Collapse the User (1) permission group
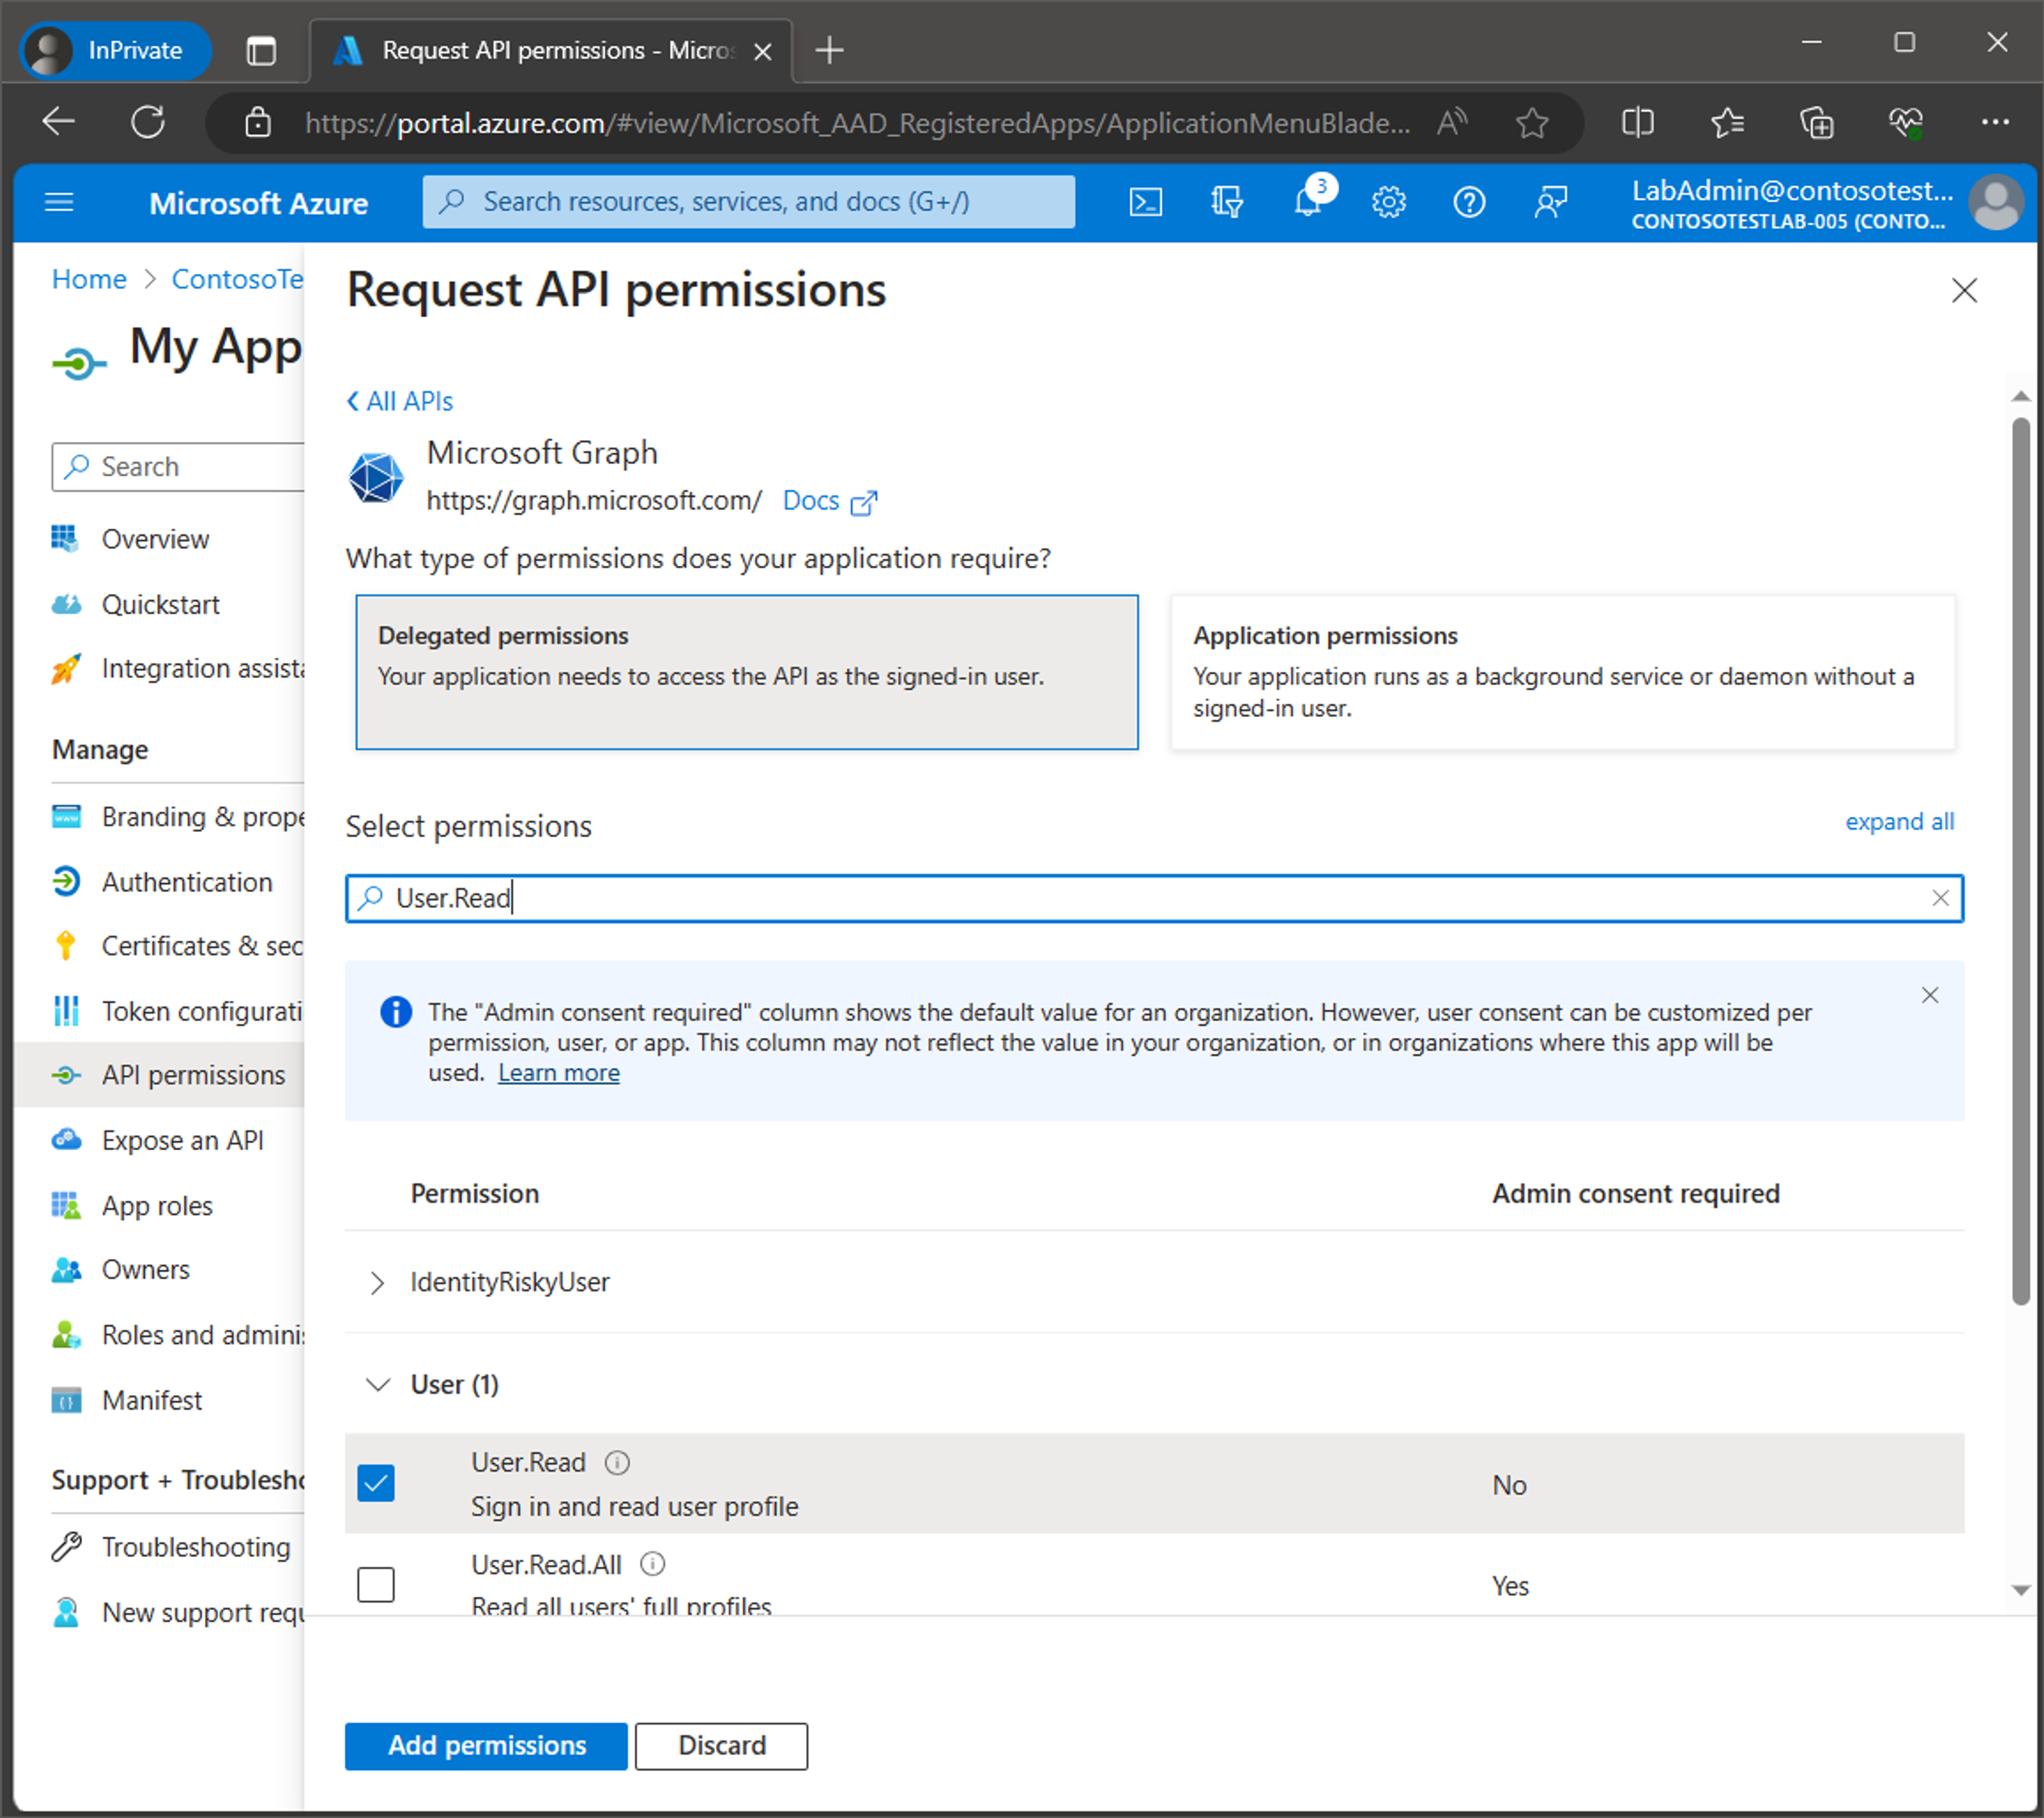2044x1818 pixels. click(378, 1385)
